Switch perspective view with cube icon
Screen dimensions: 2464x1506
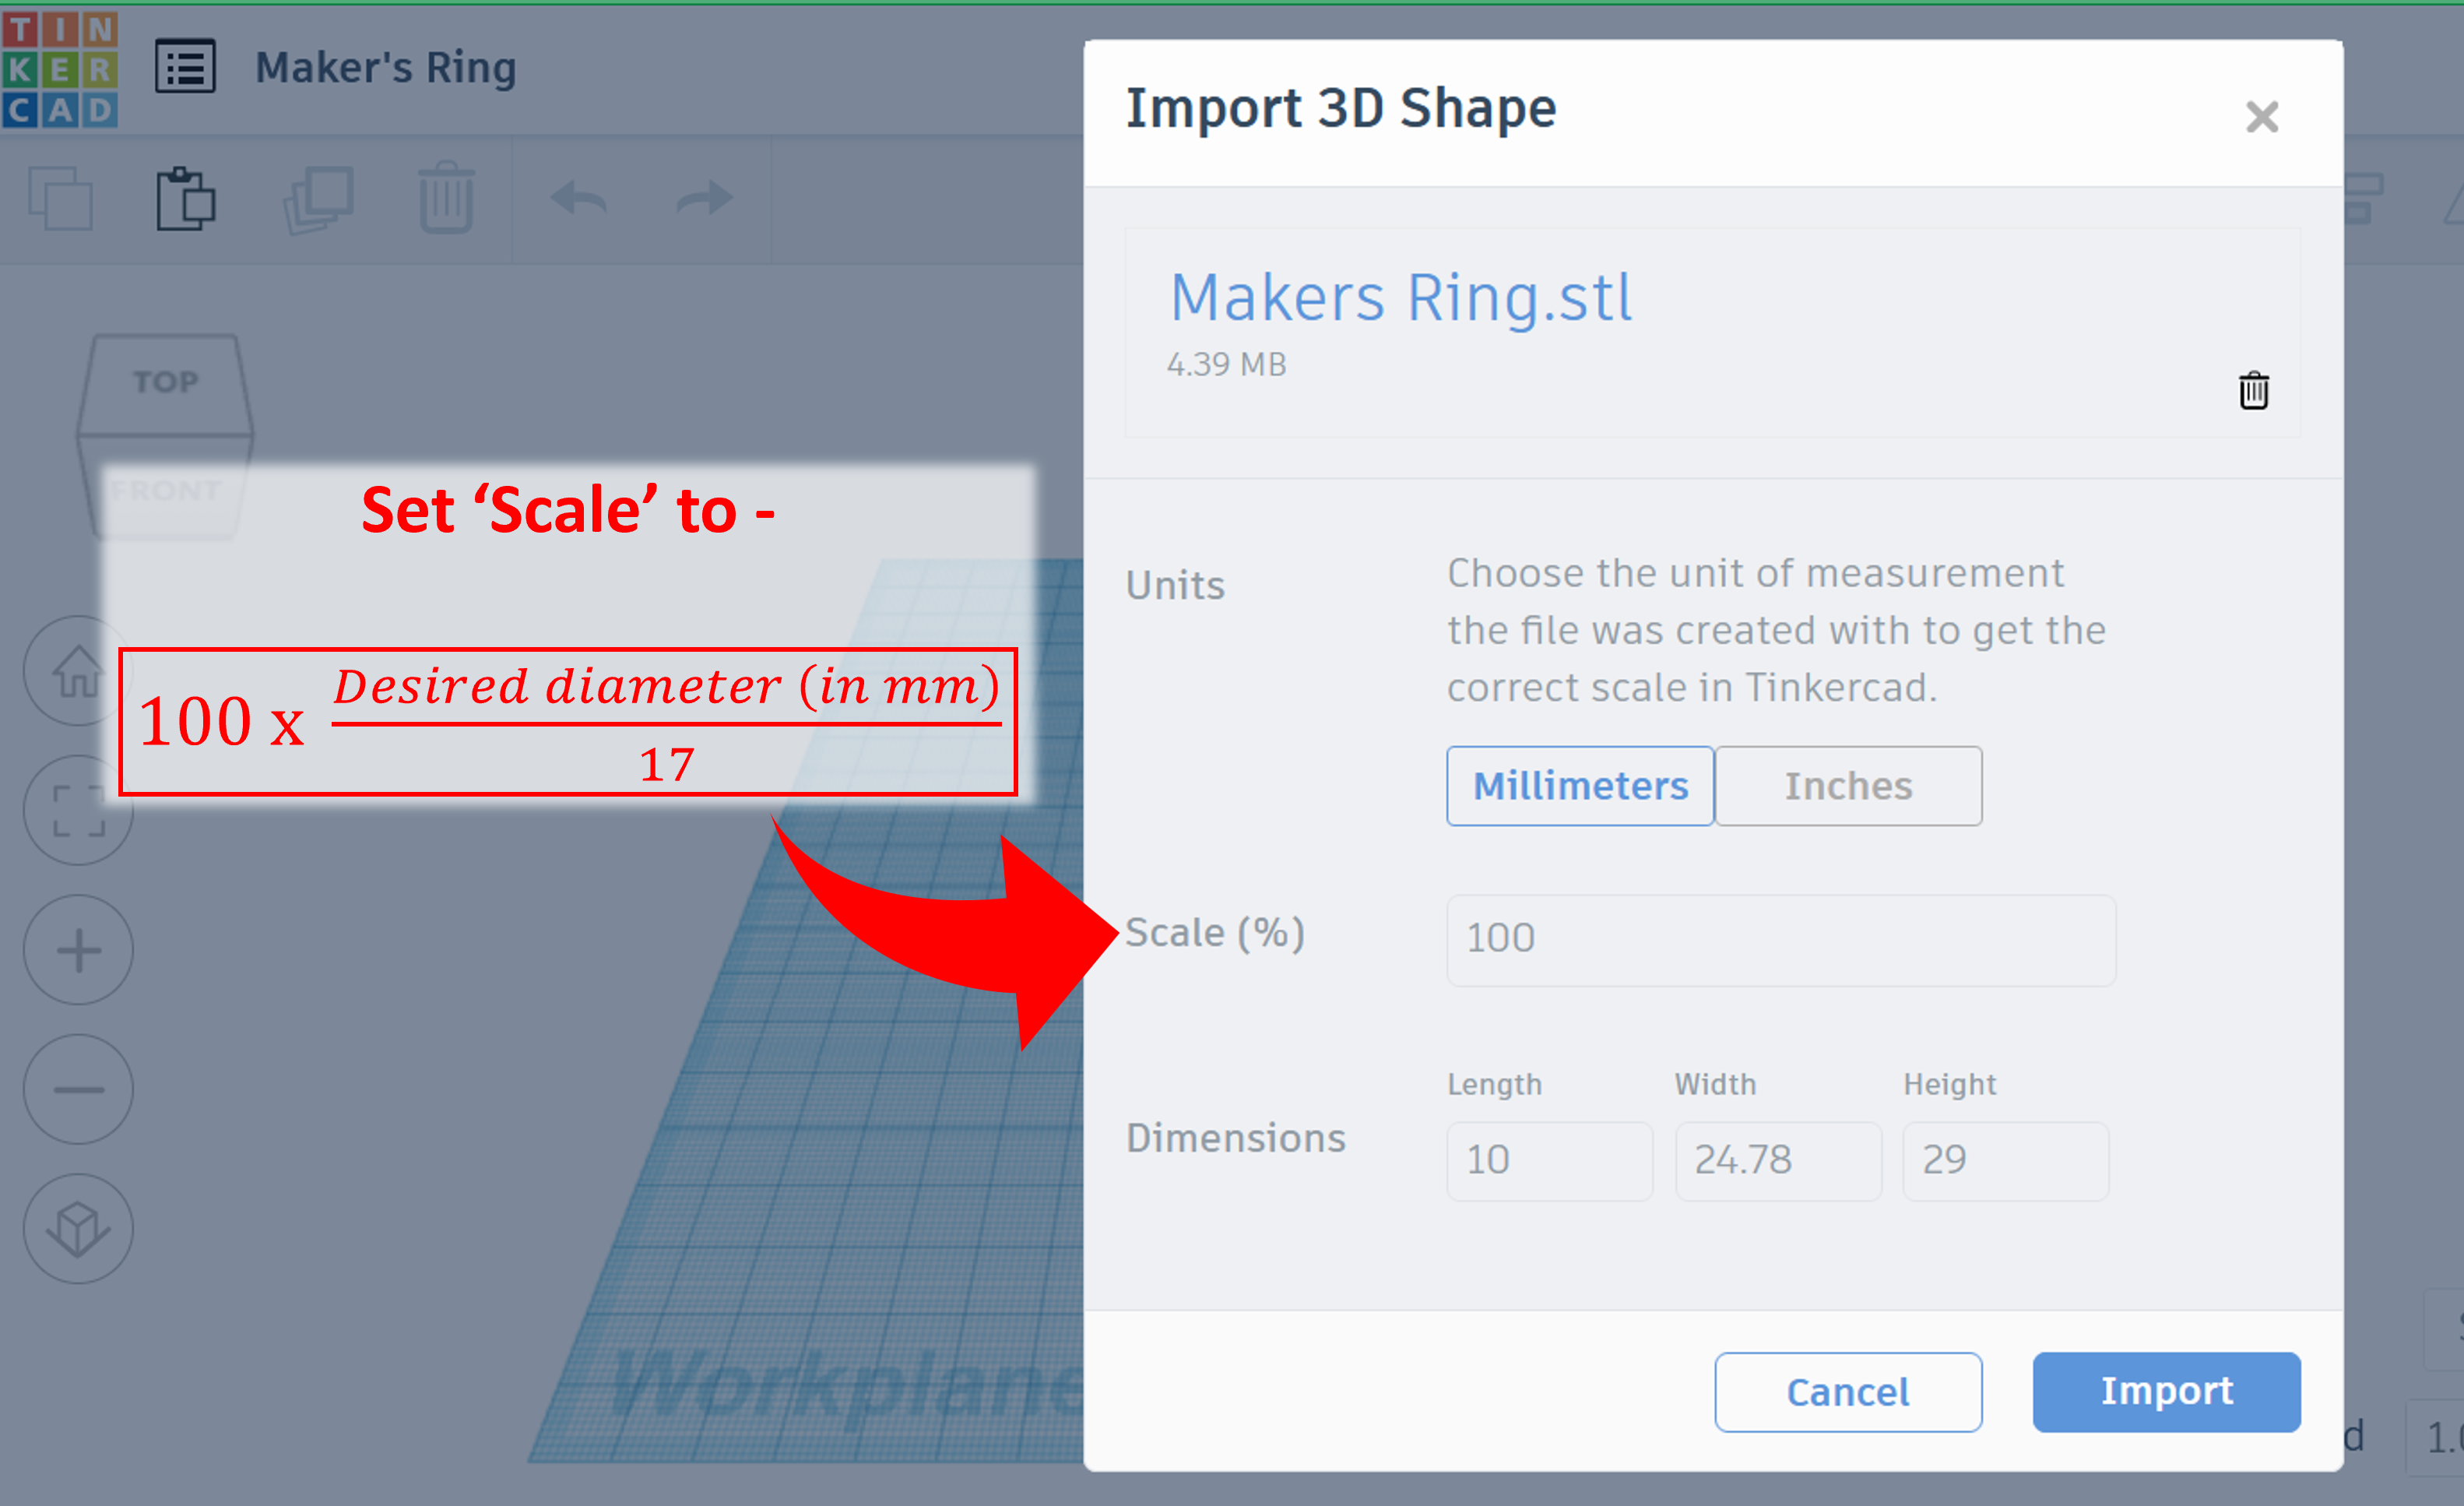78,1229
